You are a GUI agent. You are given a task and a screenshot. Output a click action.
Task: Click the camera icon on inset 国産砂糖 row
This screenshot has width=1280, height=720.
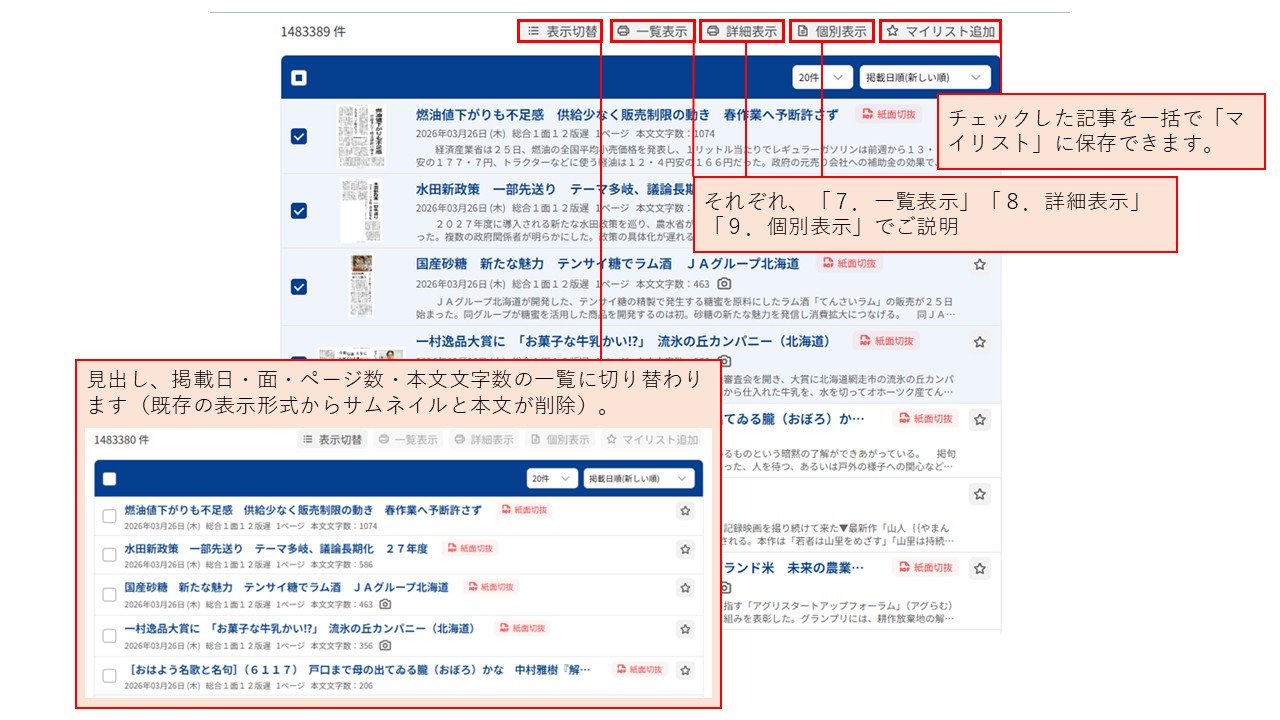tap(385, 604)
